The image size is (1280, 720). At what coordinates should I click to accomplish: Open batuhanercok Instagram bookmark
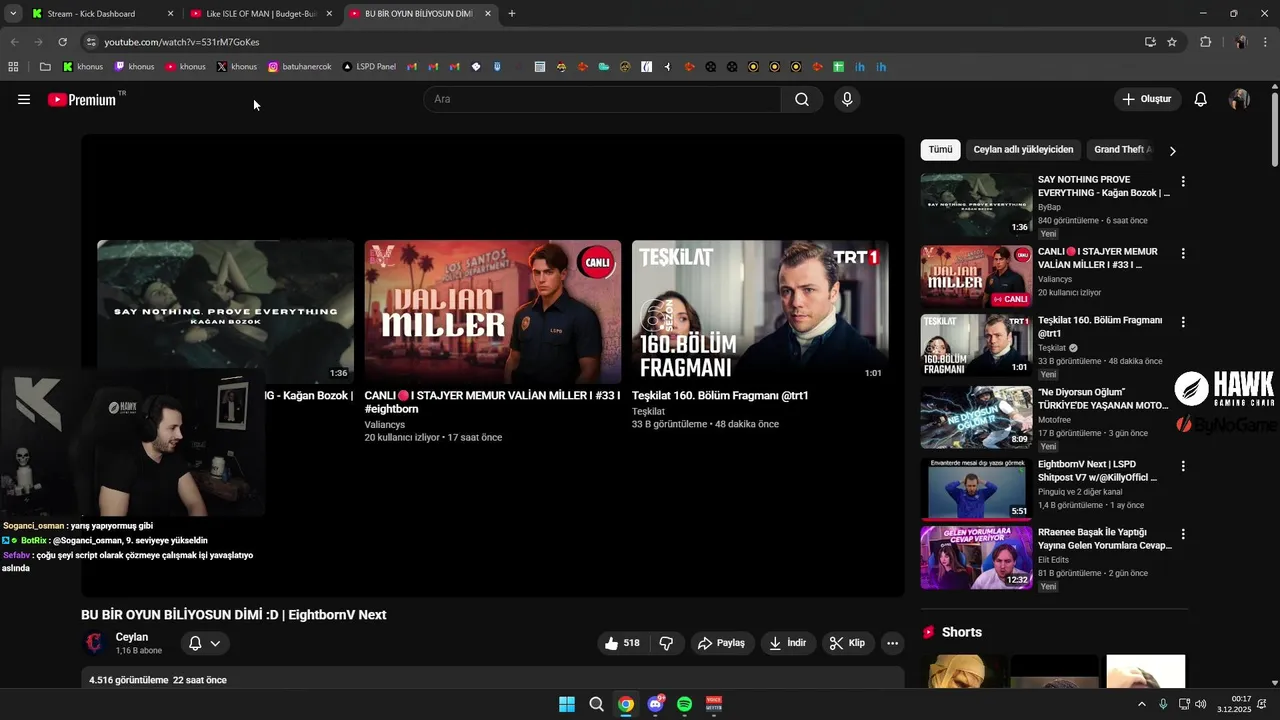point(300,67)
